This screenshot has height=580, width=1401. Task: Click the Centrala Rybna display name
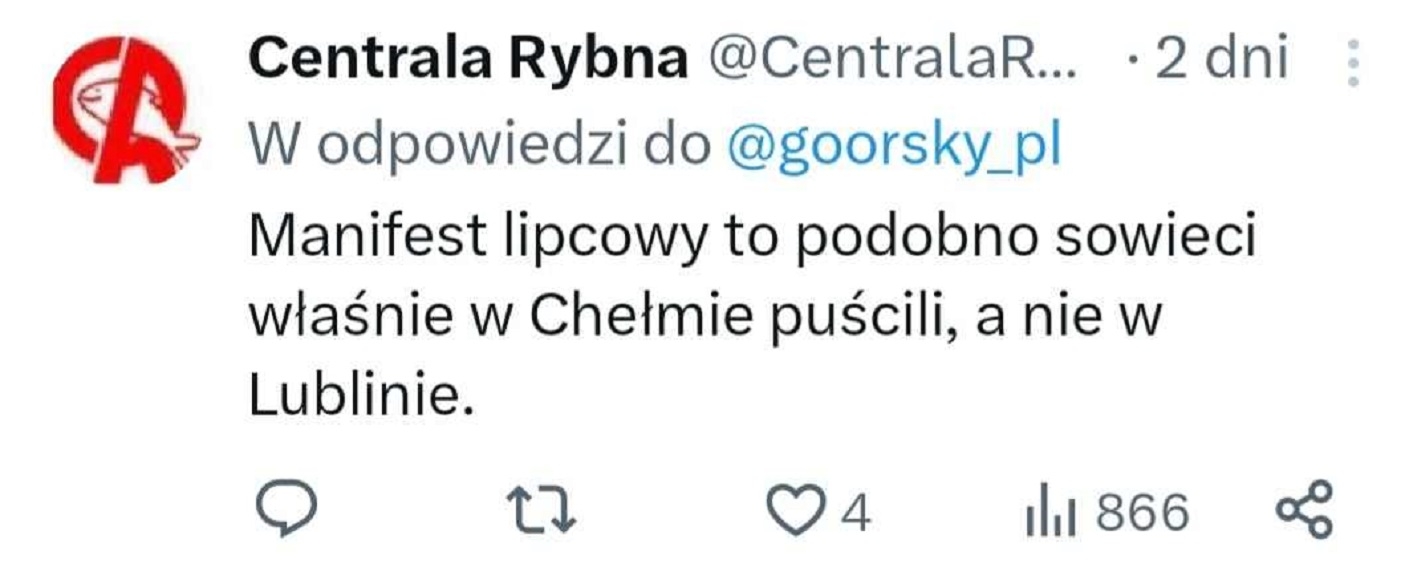click(468, 62)
